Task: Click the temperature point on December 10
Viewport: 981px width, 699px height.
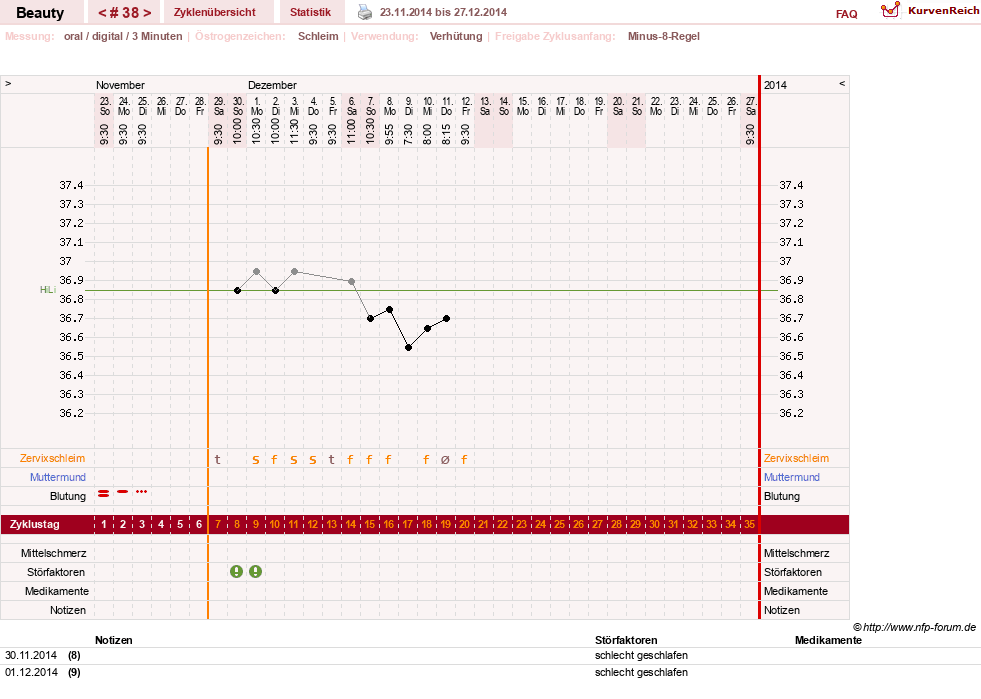Action: [x=427, y=328]
